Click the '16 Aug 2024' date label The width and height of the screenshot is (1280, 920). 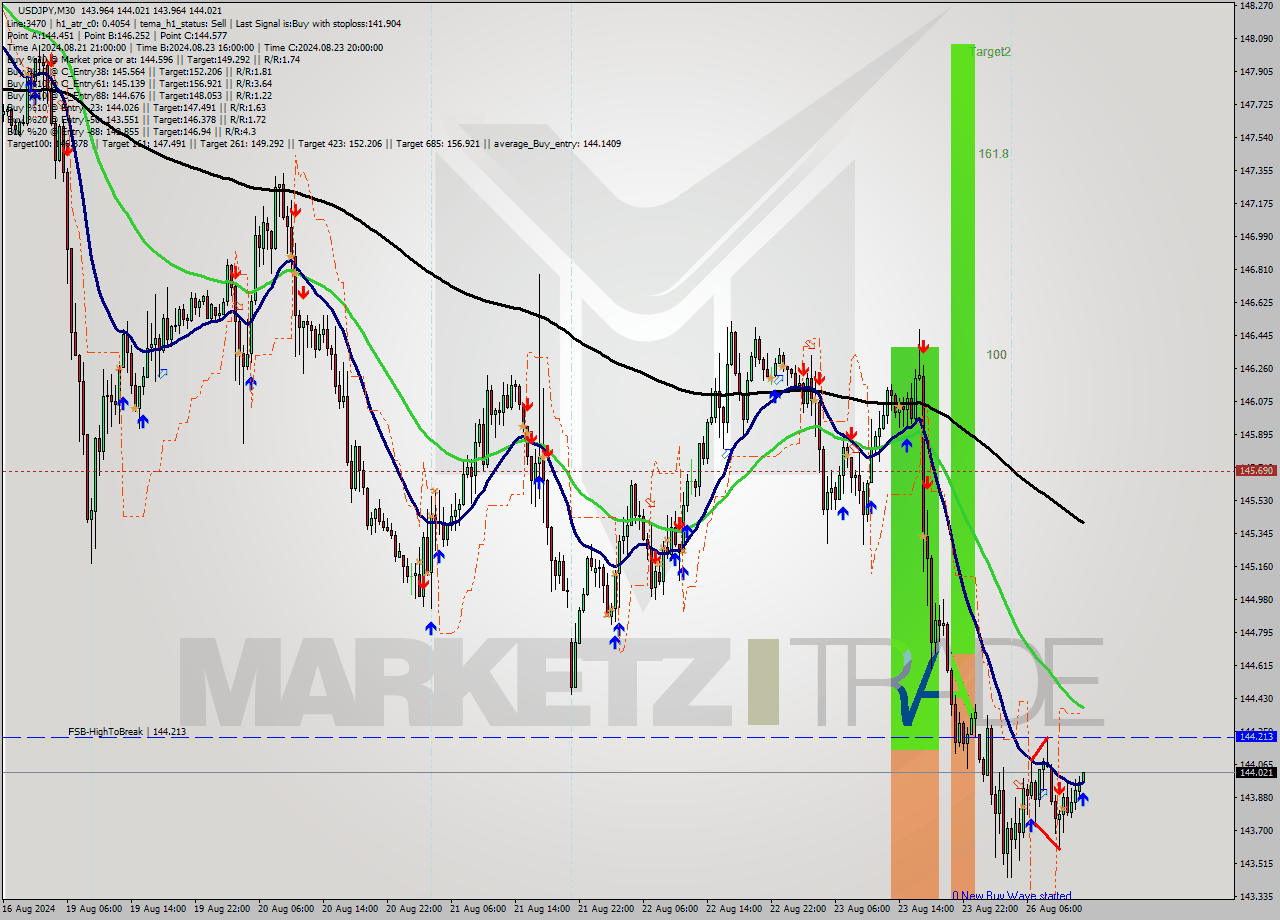pos(28,910)
